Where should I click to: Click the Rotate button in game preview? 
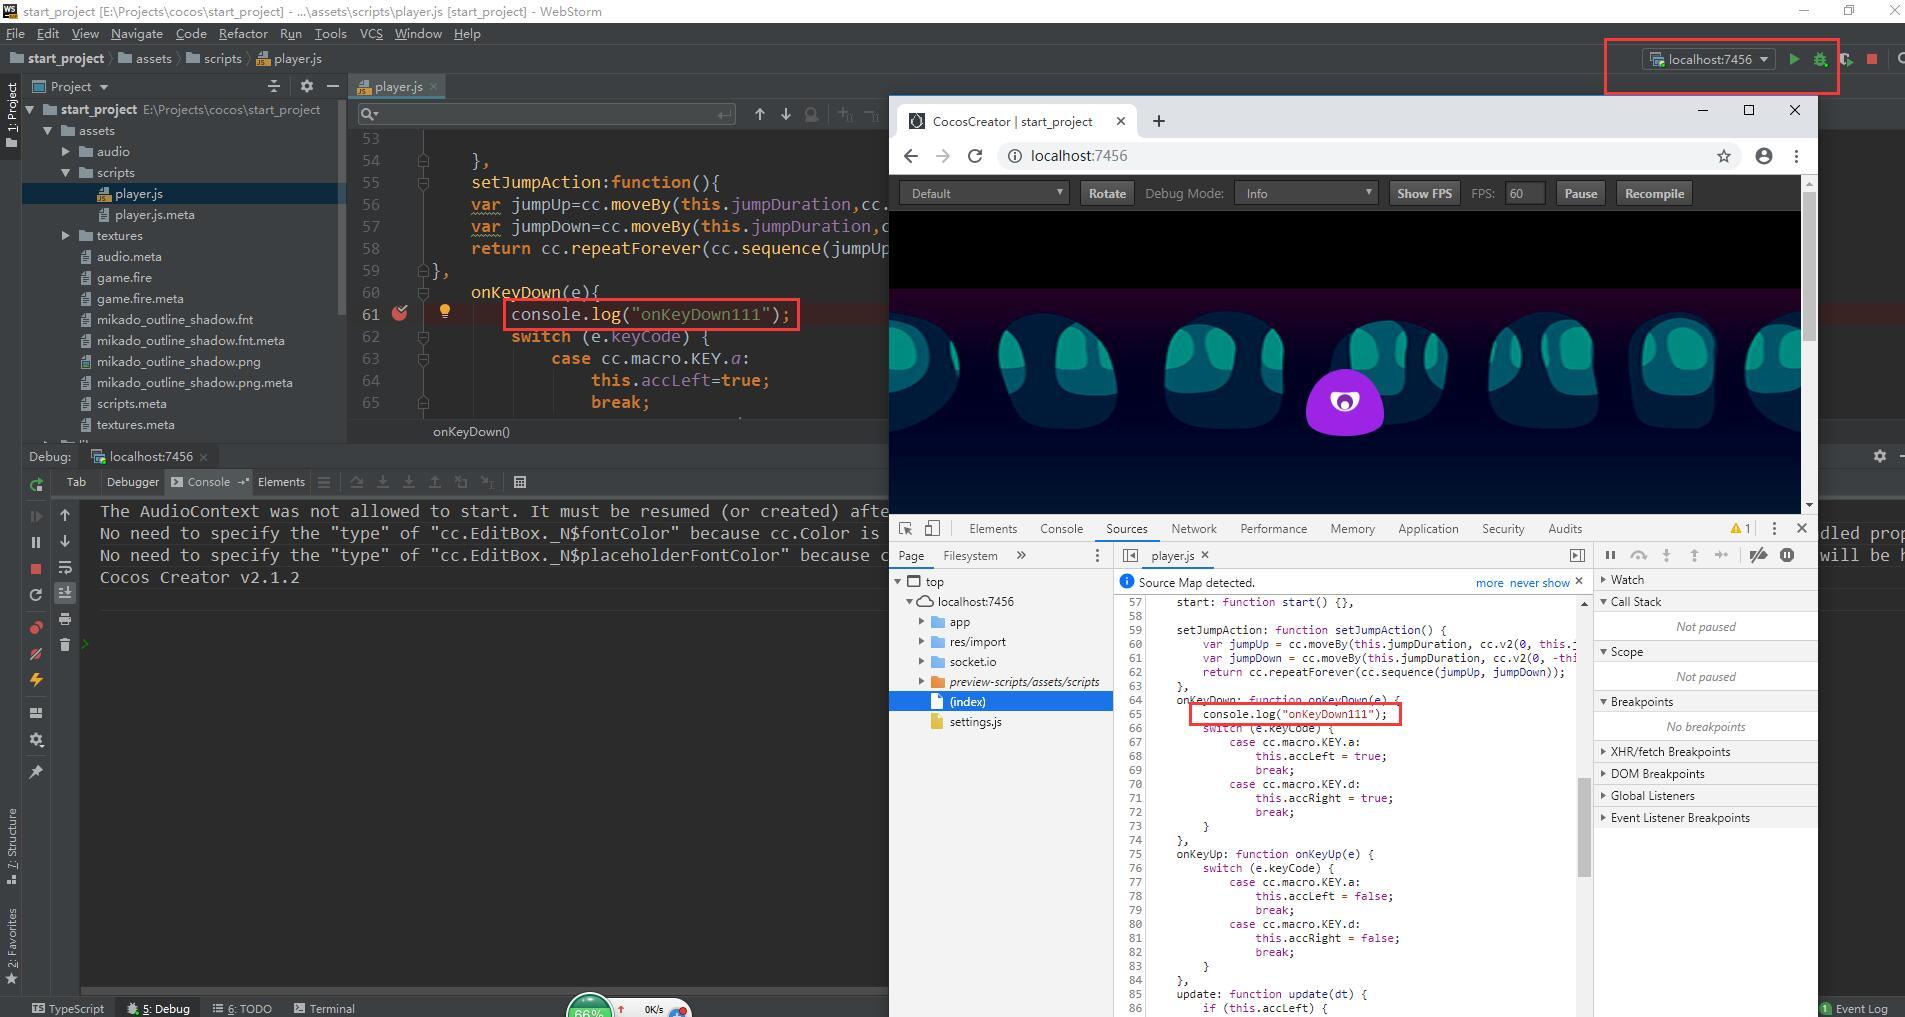(x=1106, y=193)
